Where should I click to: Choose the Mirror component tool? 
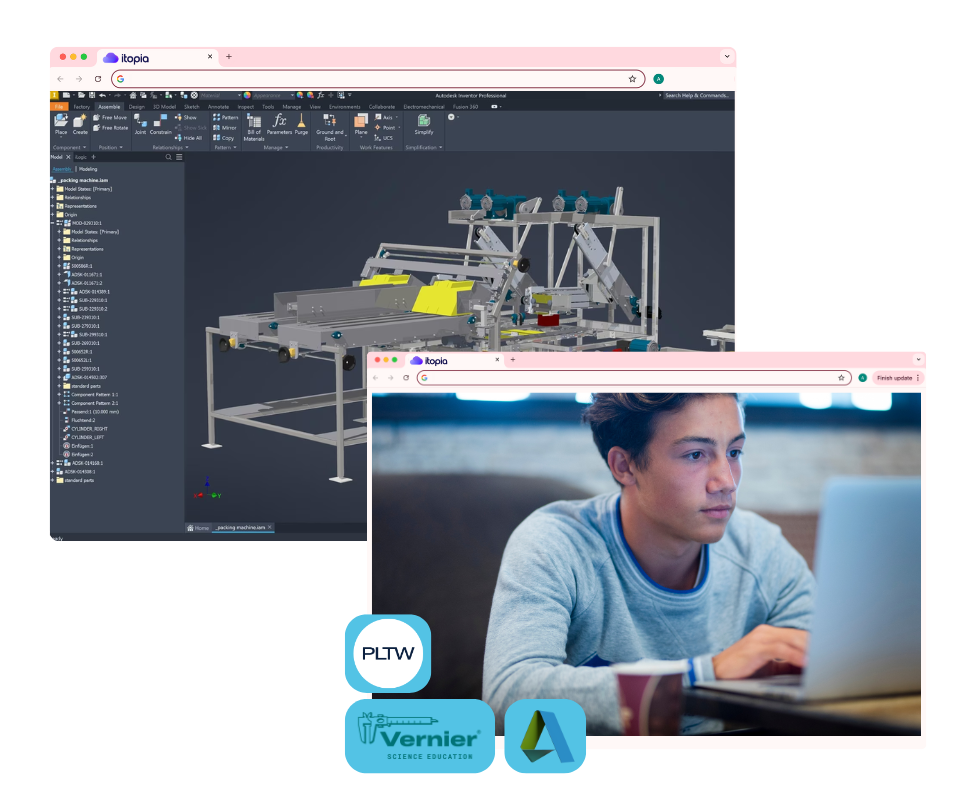[224, 128]
